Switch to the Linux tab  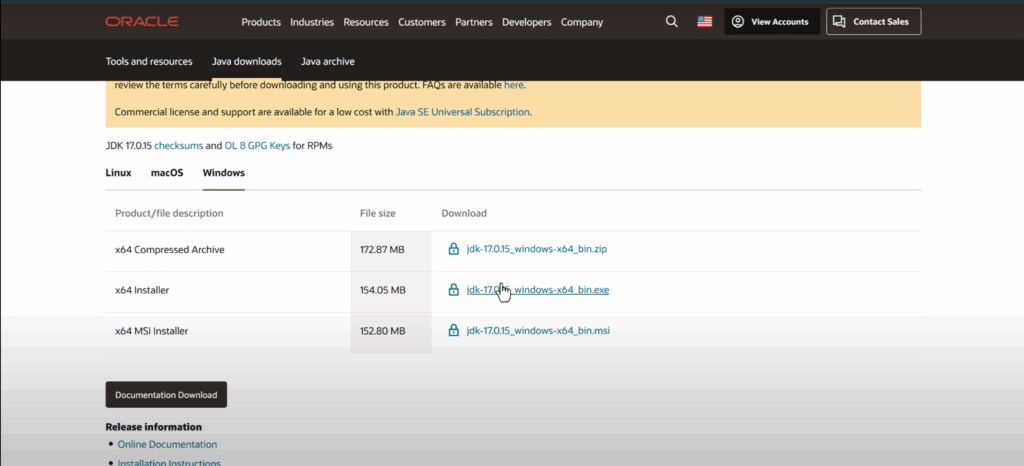click(x=118, y=173)
